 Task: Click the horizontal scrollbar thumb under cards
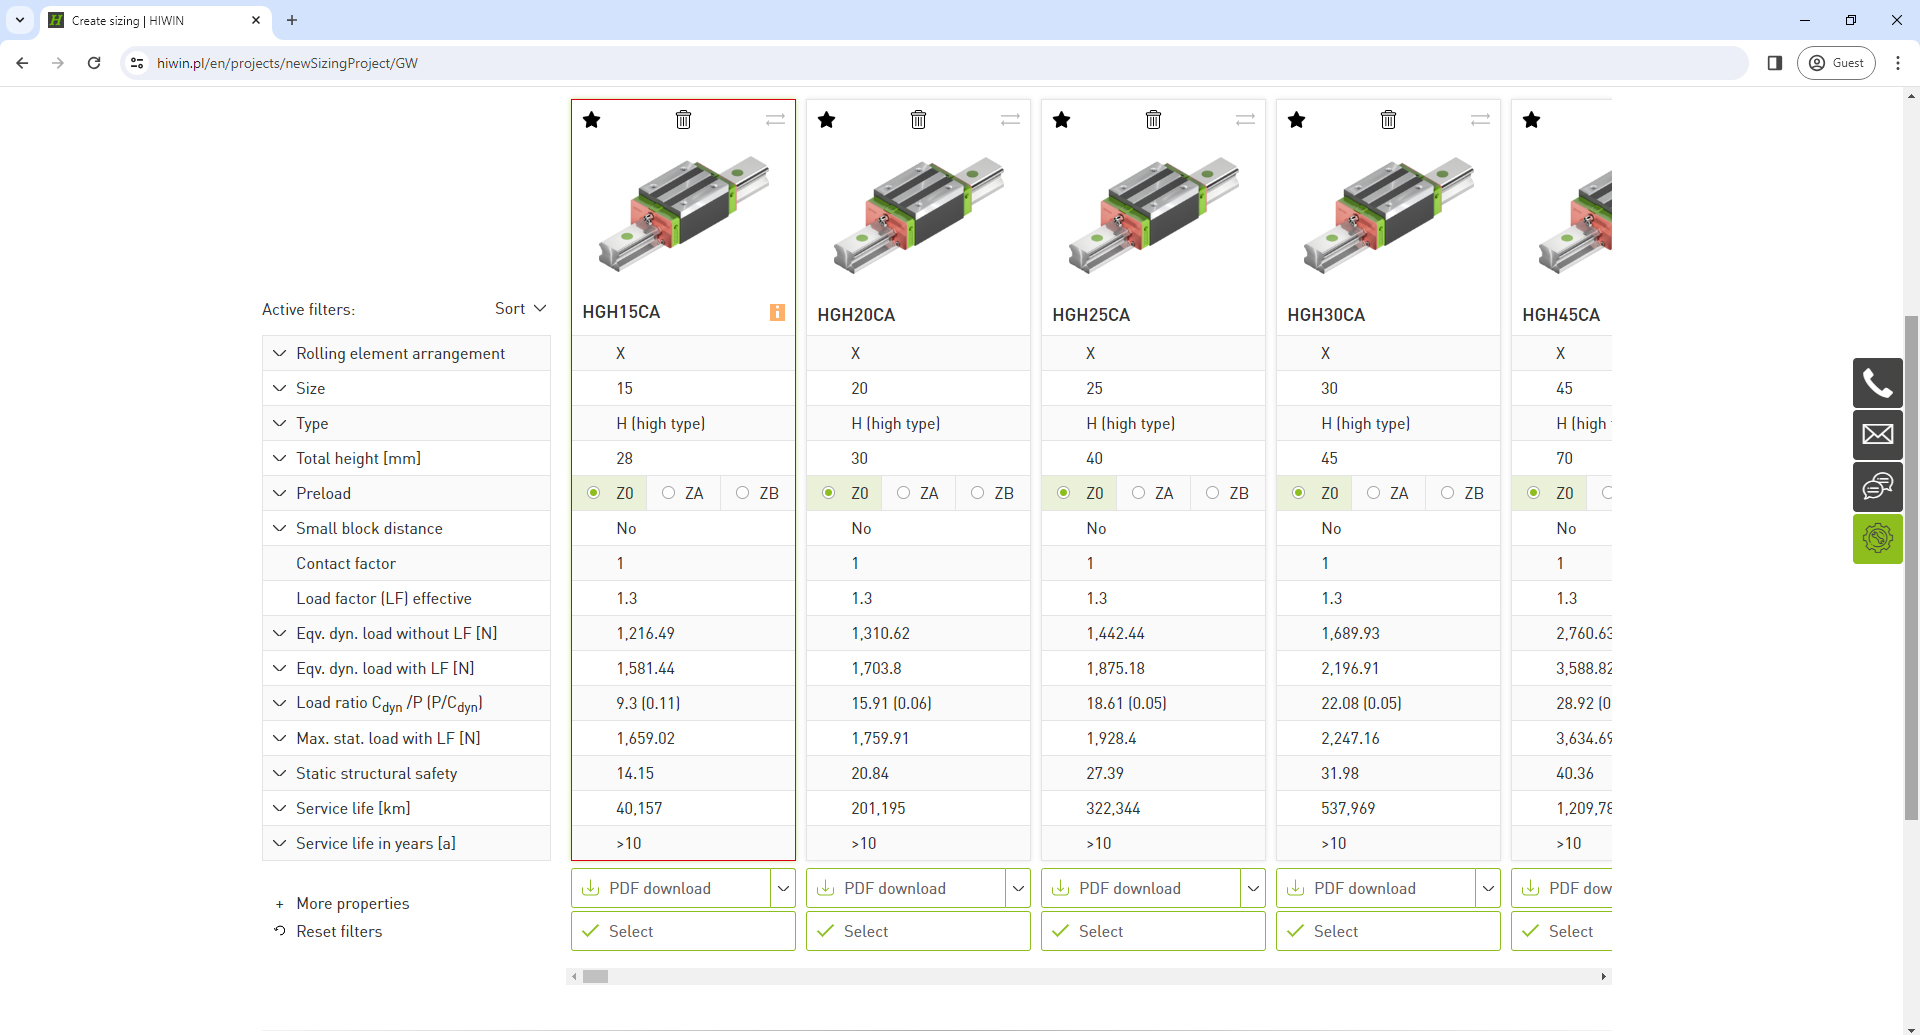596,977
